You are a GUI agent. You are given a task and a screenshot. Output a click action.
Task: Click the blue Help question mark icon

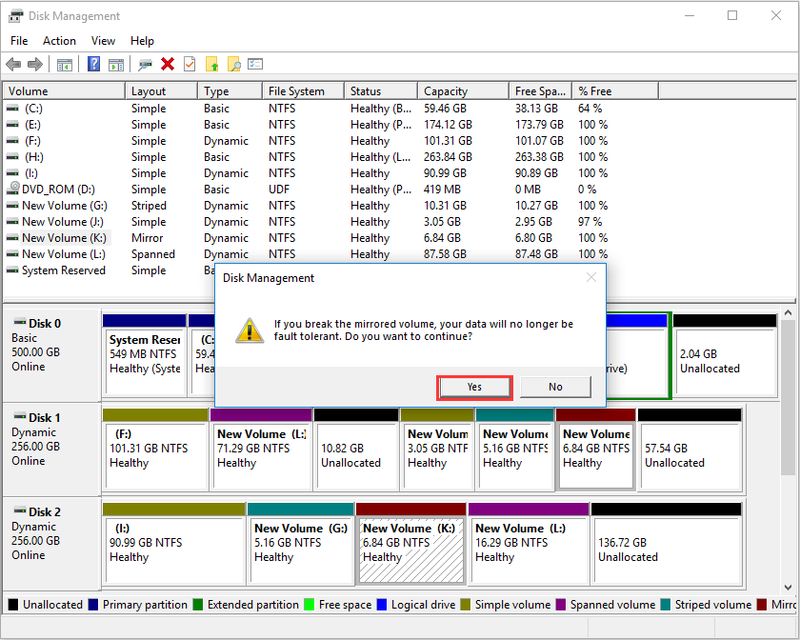click(94, 64)
